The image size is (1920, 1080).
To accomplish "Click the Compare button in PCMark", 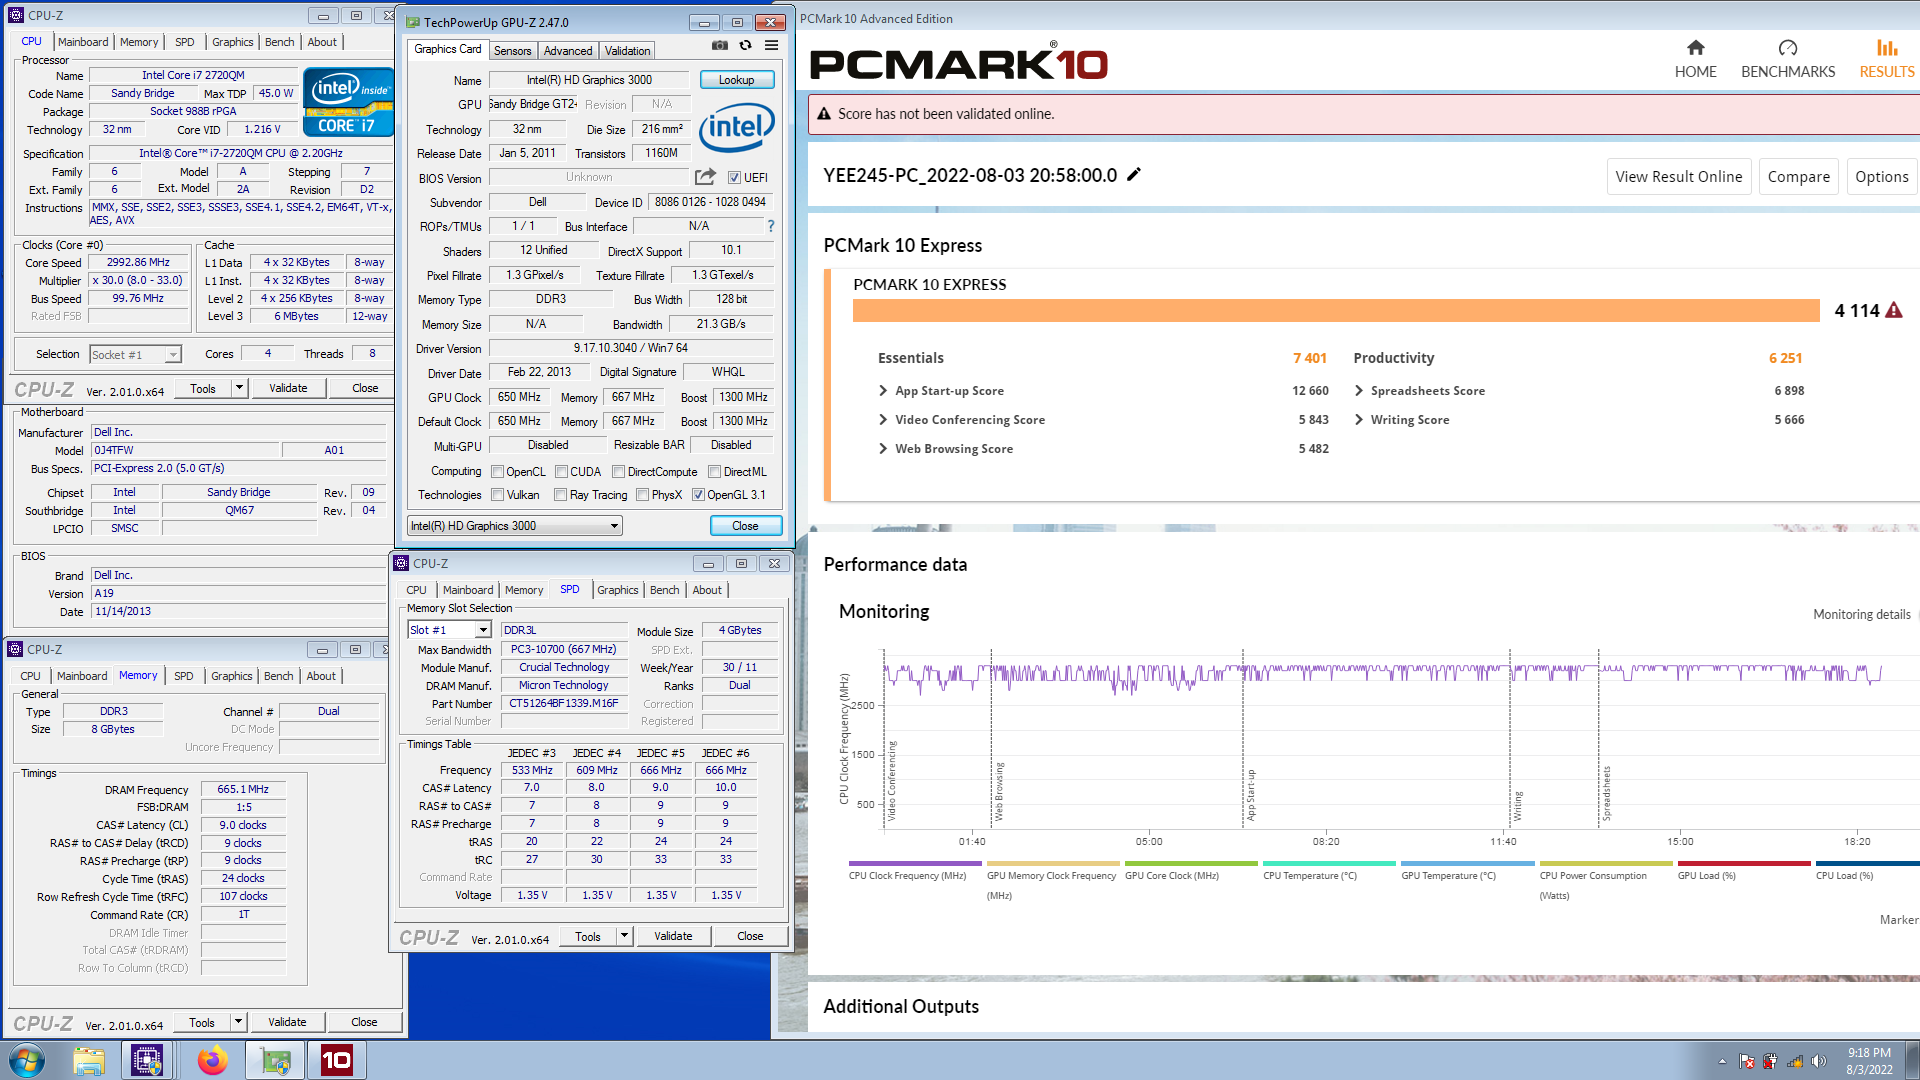I will pyautogui.click(x=1798, y=177).
